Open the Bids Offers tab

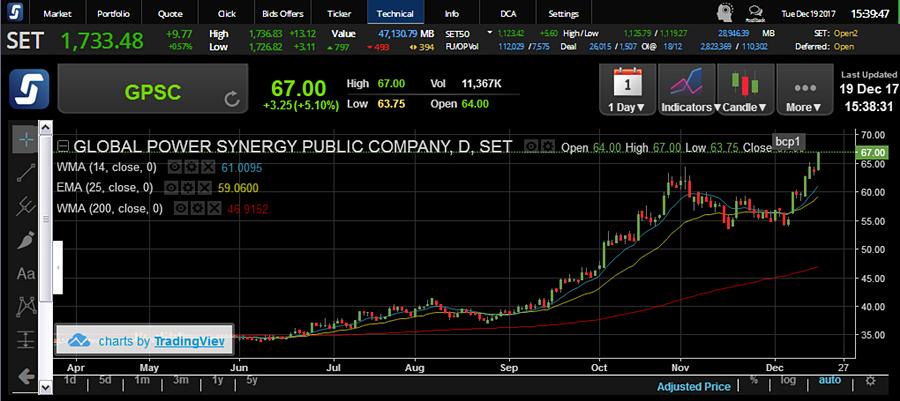pyautogui.click(x=282, y=13)
